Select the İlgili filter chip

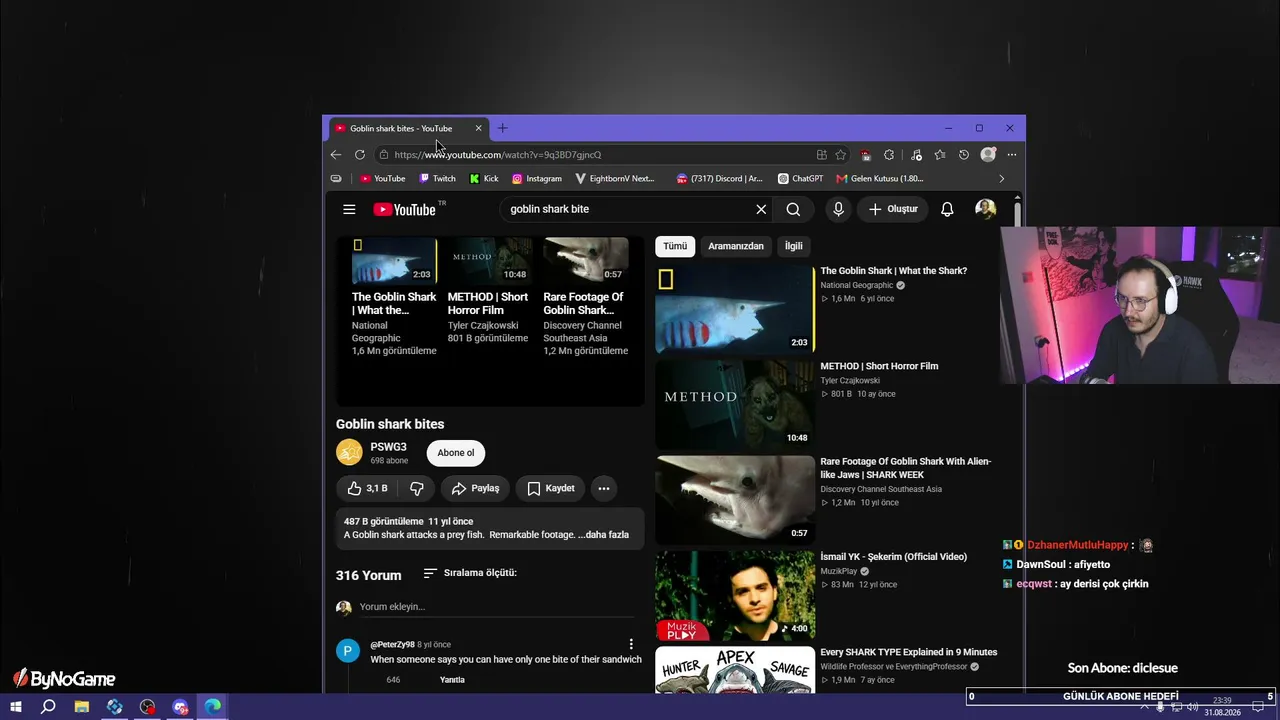click(x=793, y=246)
